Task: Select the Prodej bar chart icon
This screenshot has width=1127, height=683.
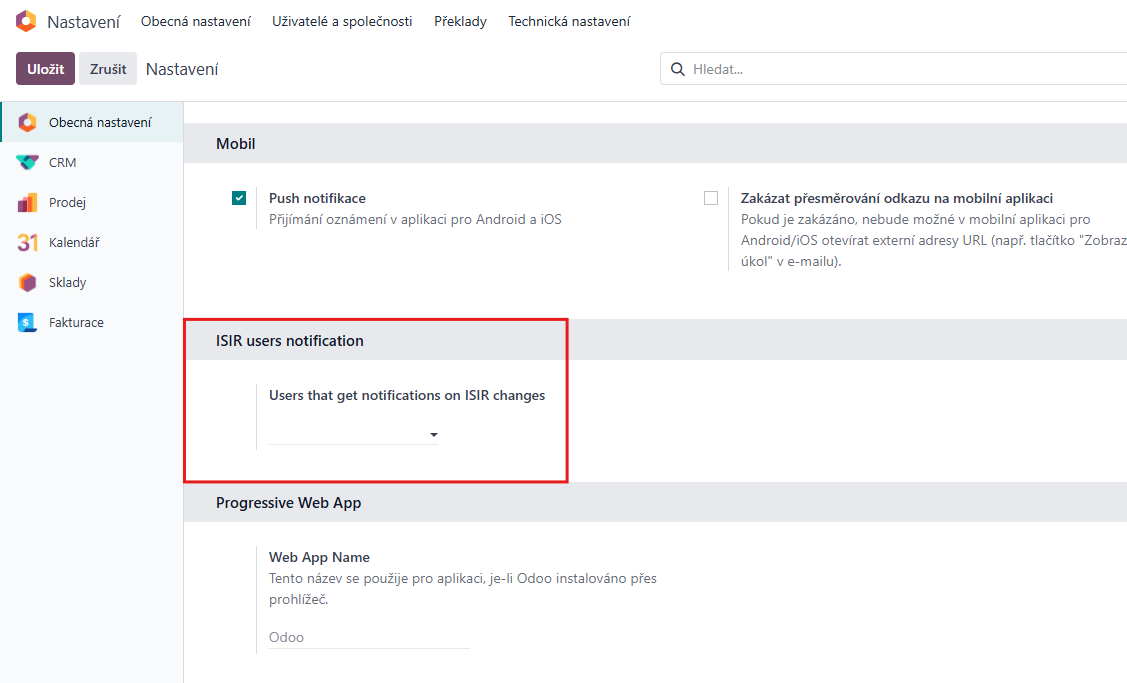Action: point(28,202)
